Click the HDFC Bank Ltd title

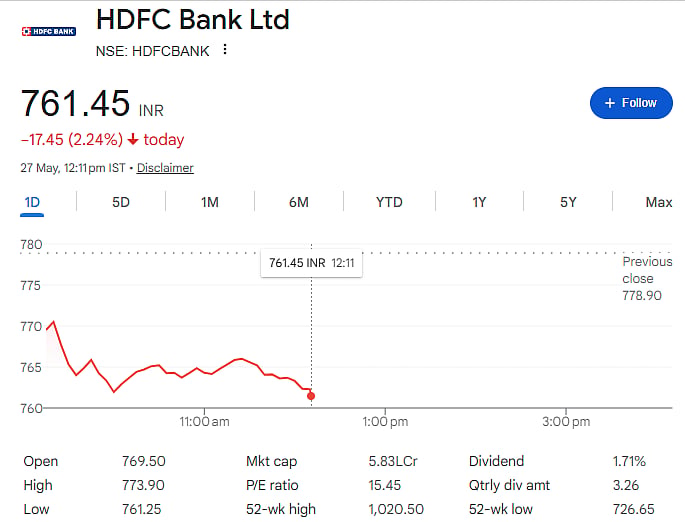tap(193, 20)
